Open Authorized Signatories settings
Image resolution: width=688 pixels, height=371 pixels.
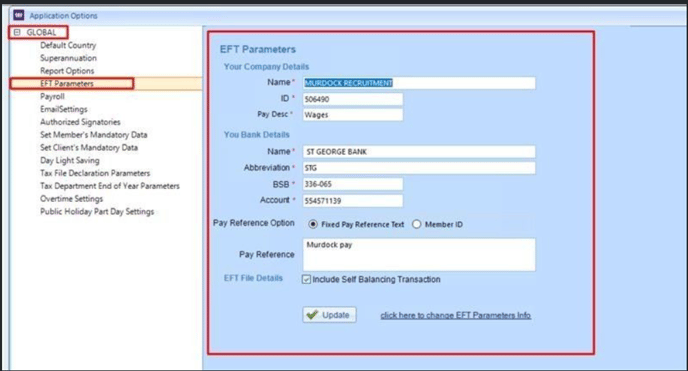tap(80, 122)
